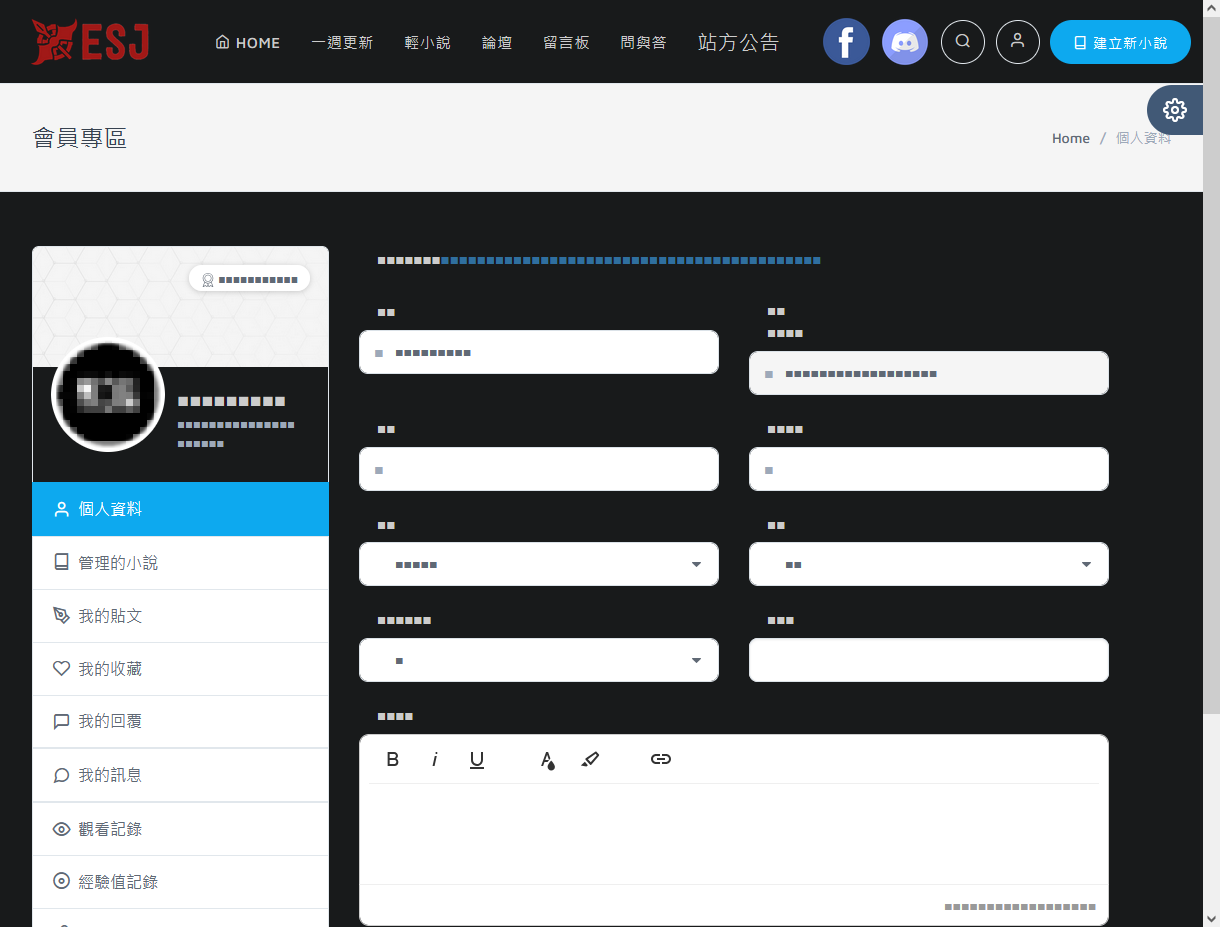Open 管理的小說 in sidebar

118,563
